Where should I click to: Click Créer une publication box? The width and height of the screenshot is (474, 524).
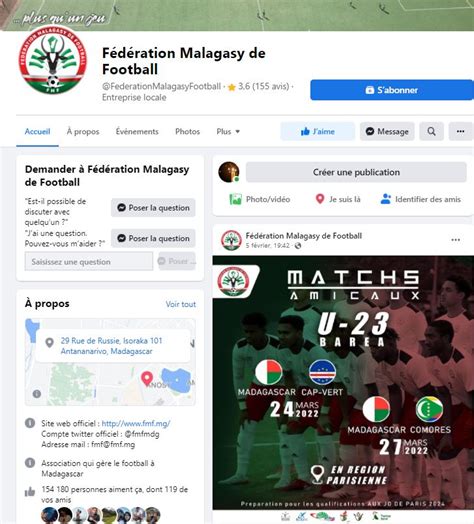click(356, 172)
